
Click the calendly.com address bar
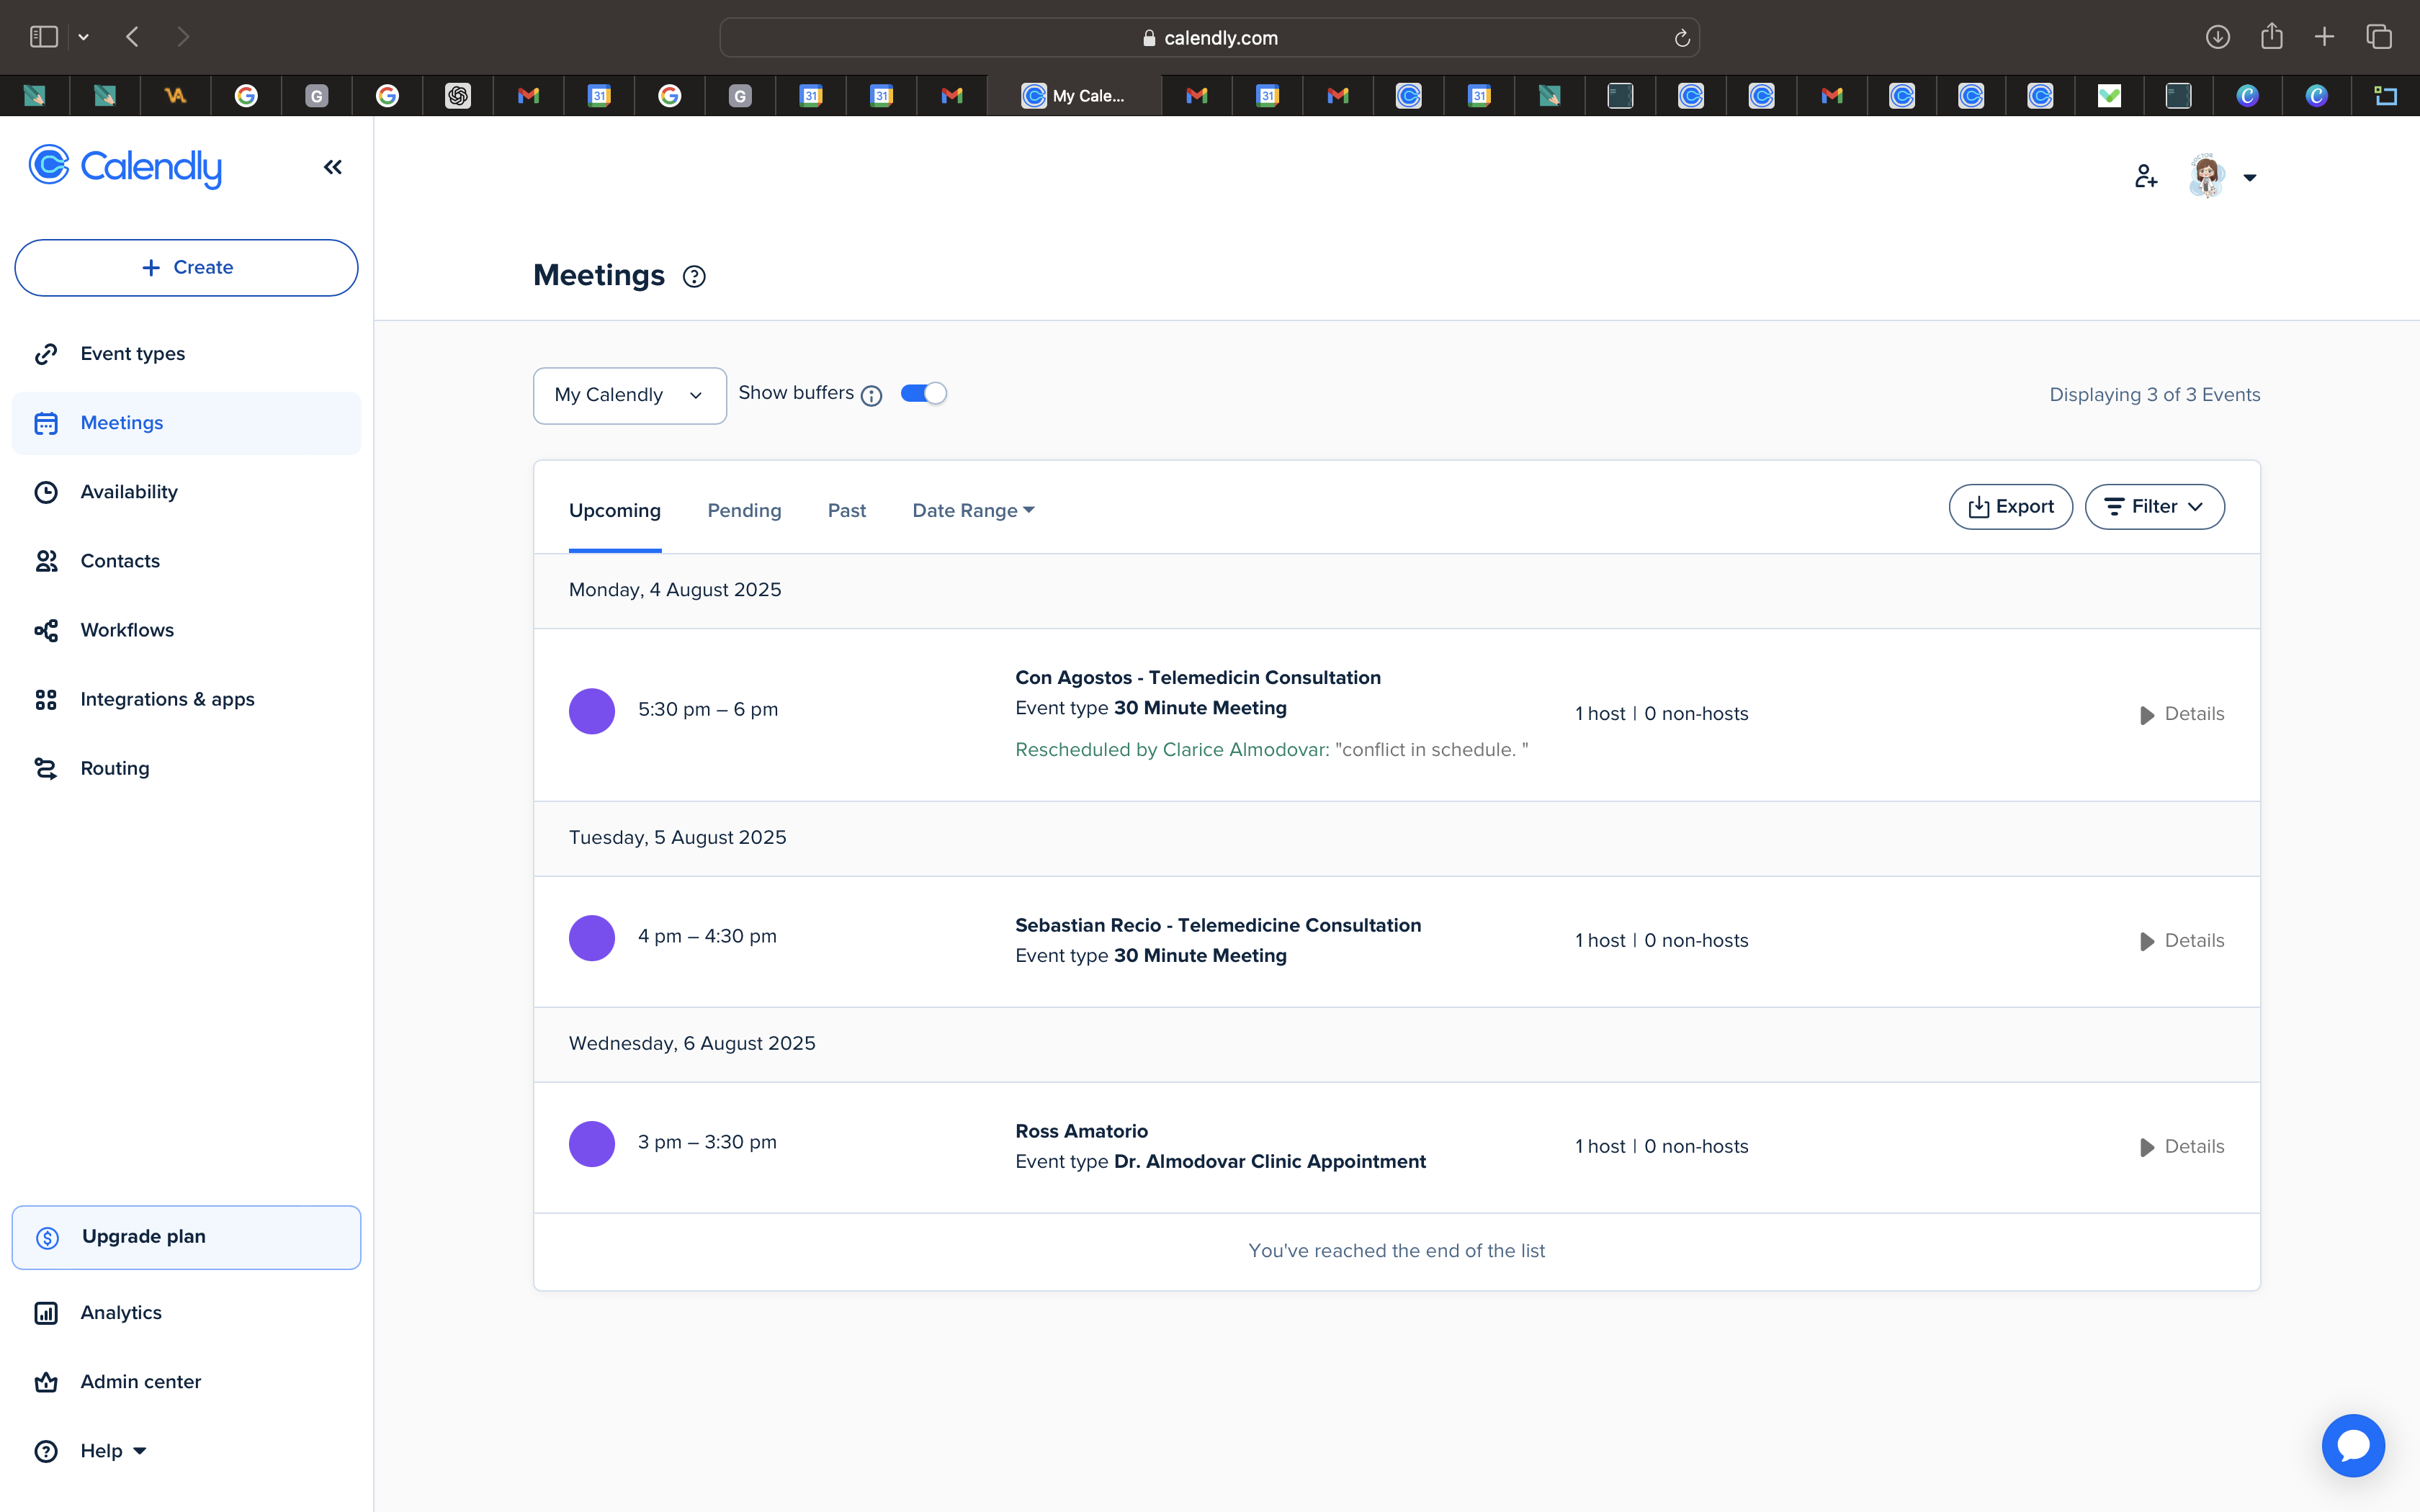coord(1209,38)
